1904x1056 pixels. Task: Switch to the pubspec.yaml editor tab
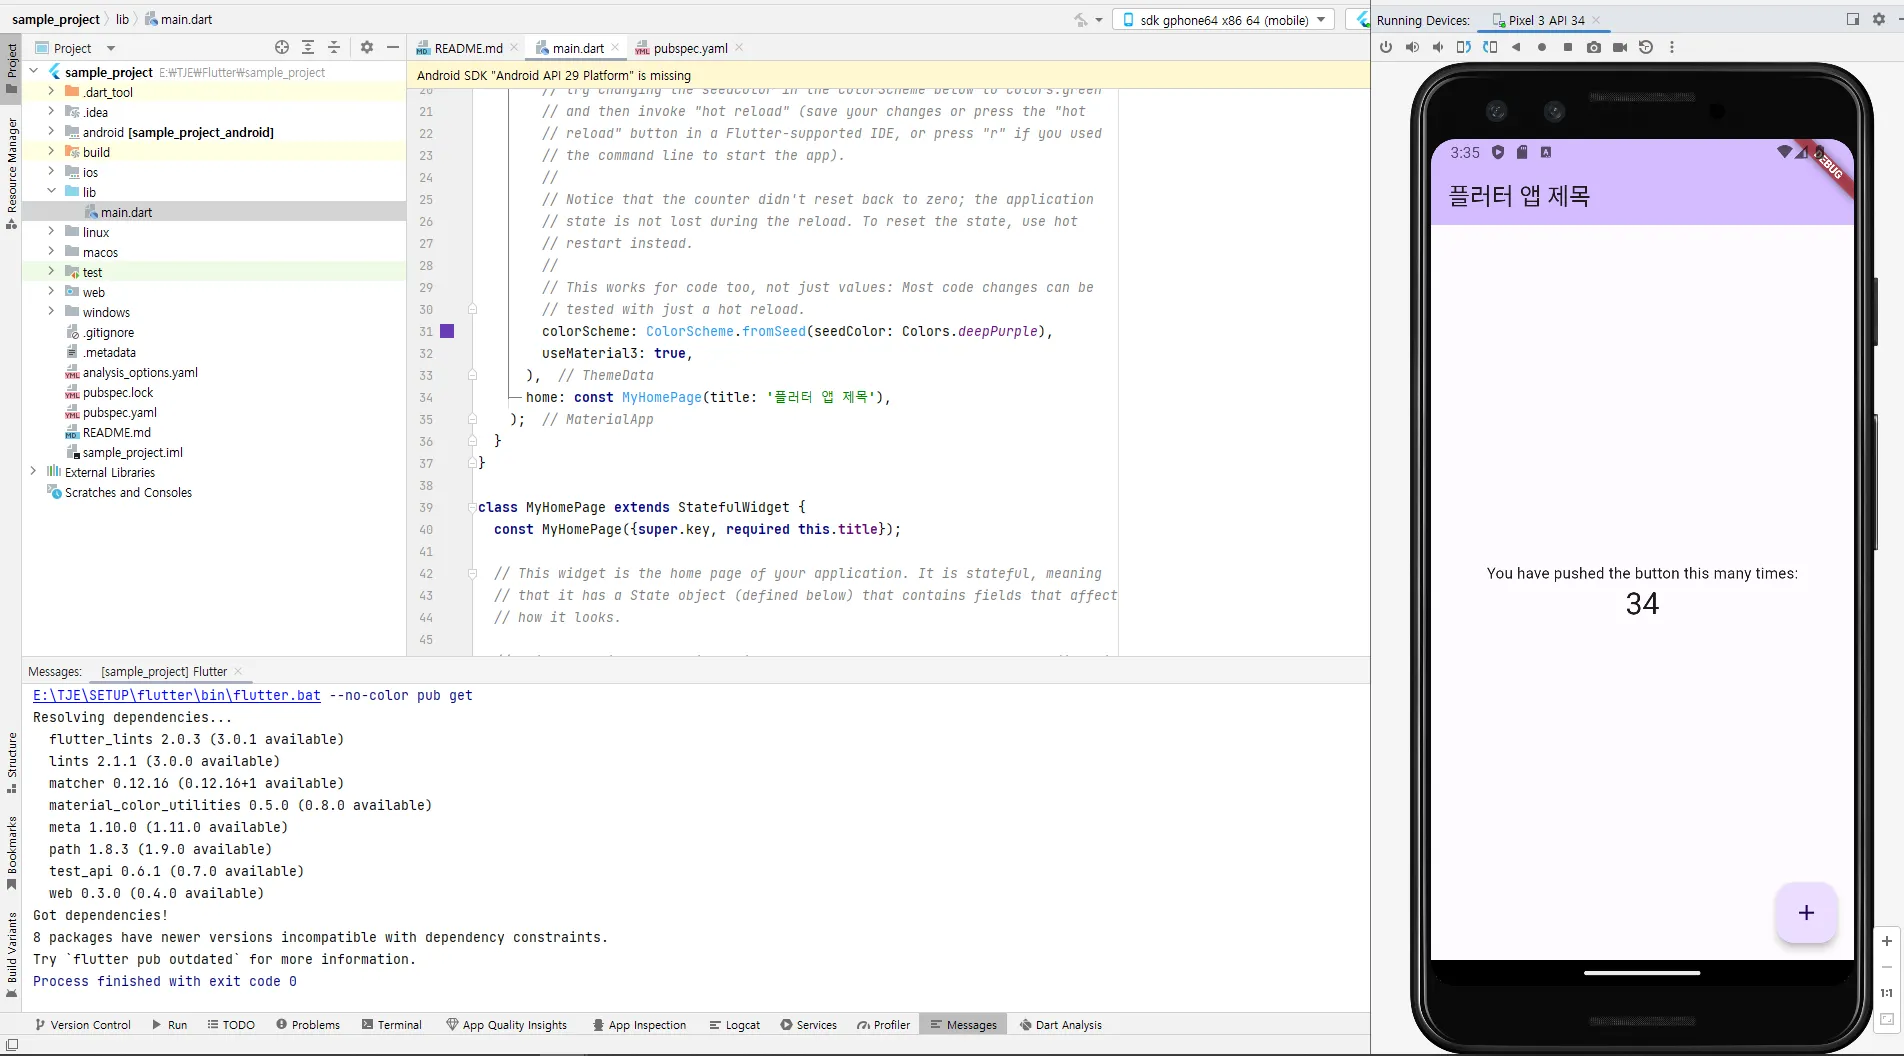(690, 48)
